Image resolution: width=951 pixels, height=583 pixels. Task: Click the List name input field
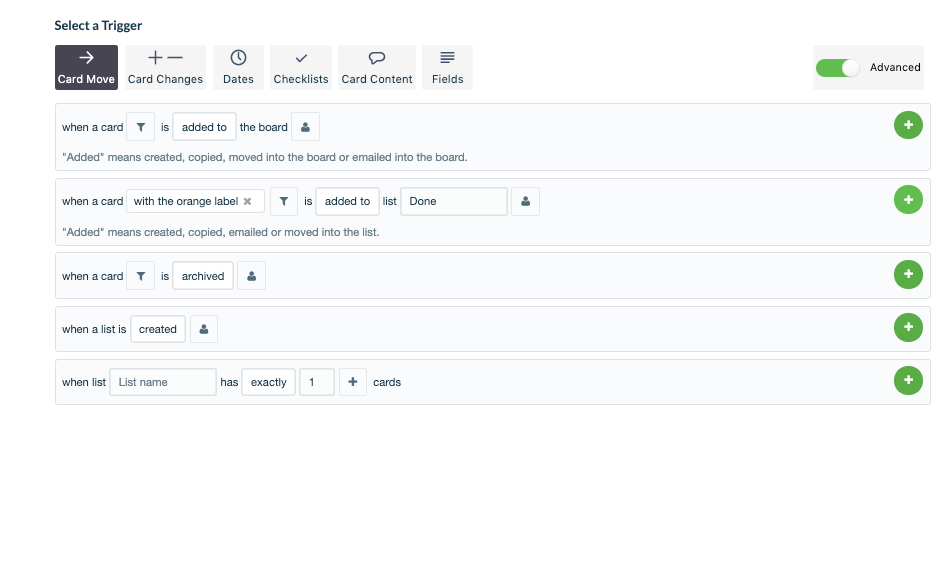tap(162, 381)
